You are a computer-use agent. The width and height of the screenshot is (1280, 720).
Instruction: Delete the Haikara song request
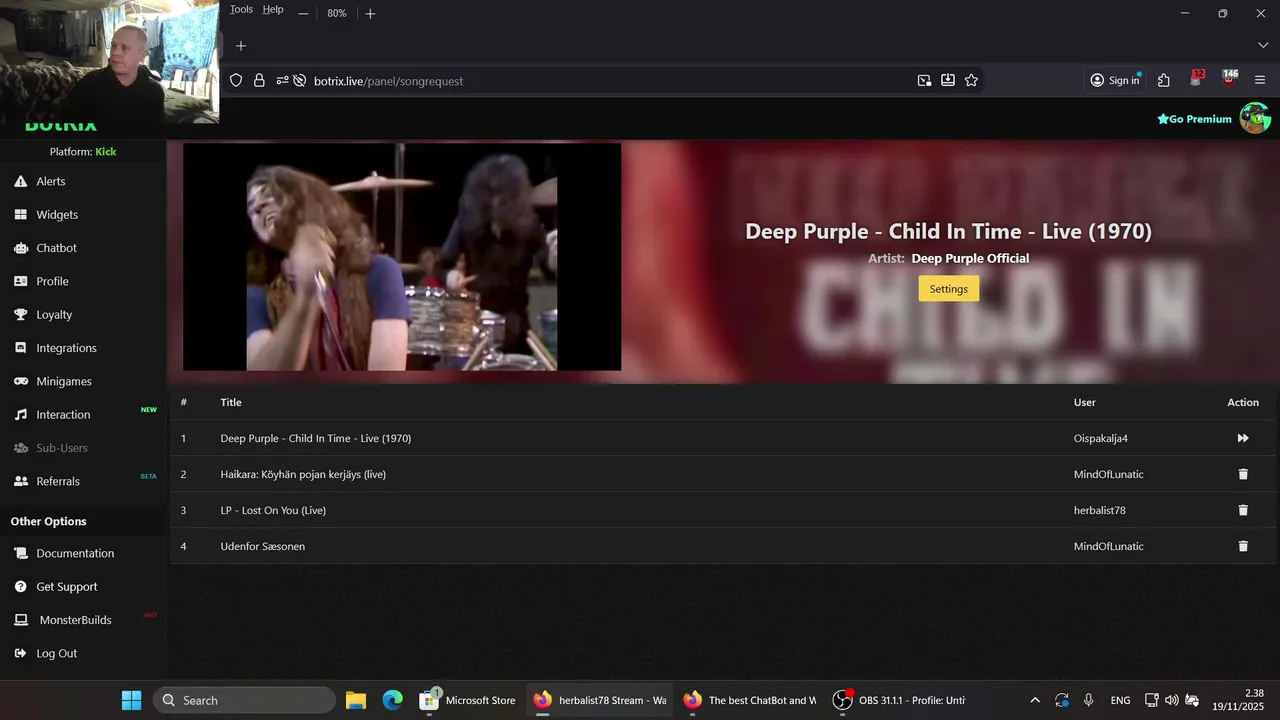1243,474
